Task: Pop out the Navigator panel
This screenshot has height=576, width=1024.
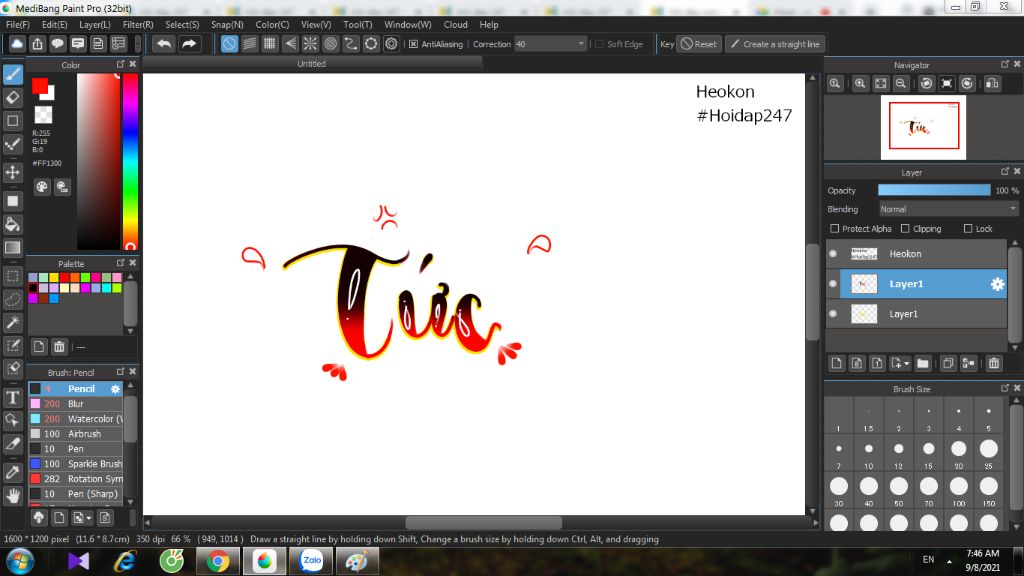Action: (1004, 64)
